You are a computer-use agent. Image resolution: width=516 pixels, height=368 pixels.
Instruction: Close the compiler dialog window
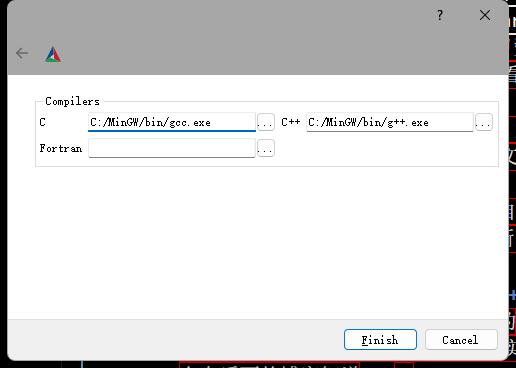pos(485,15)
